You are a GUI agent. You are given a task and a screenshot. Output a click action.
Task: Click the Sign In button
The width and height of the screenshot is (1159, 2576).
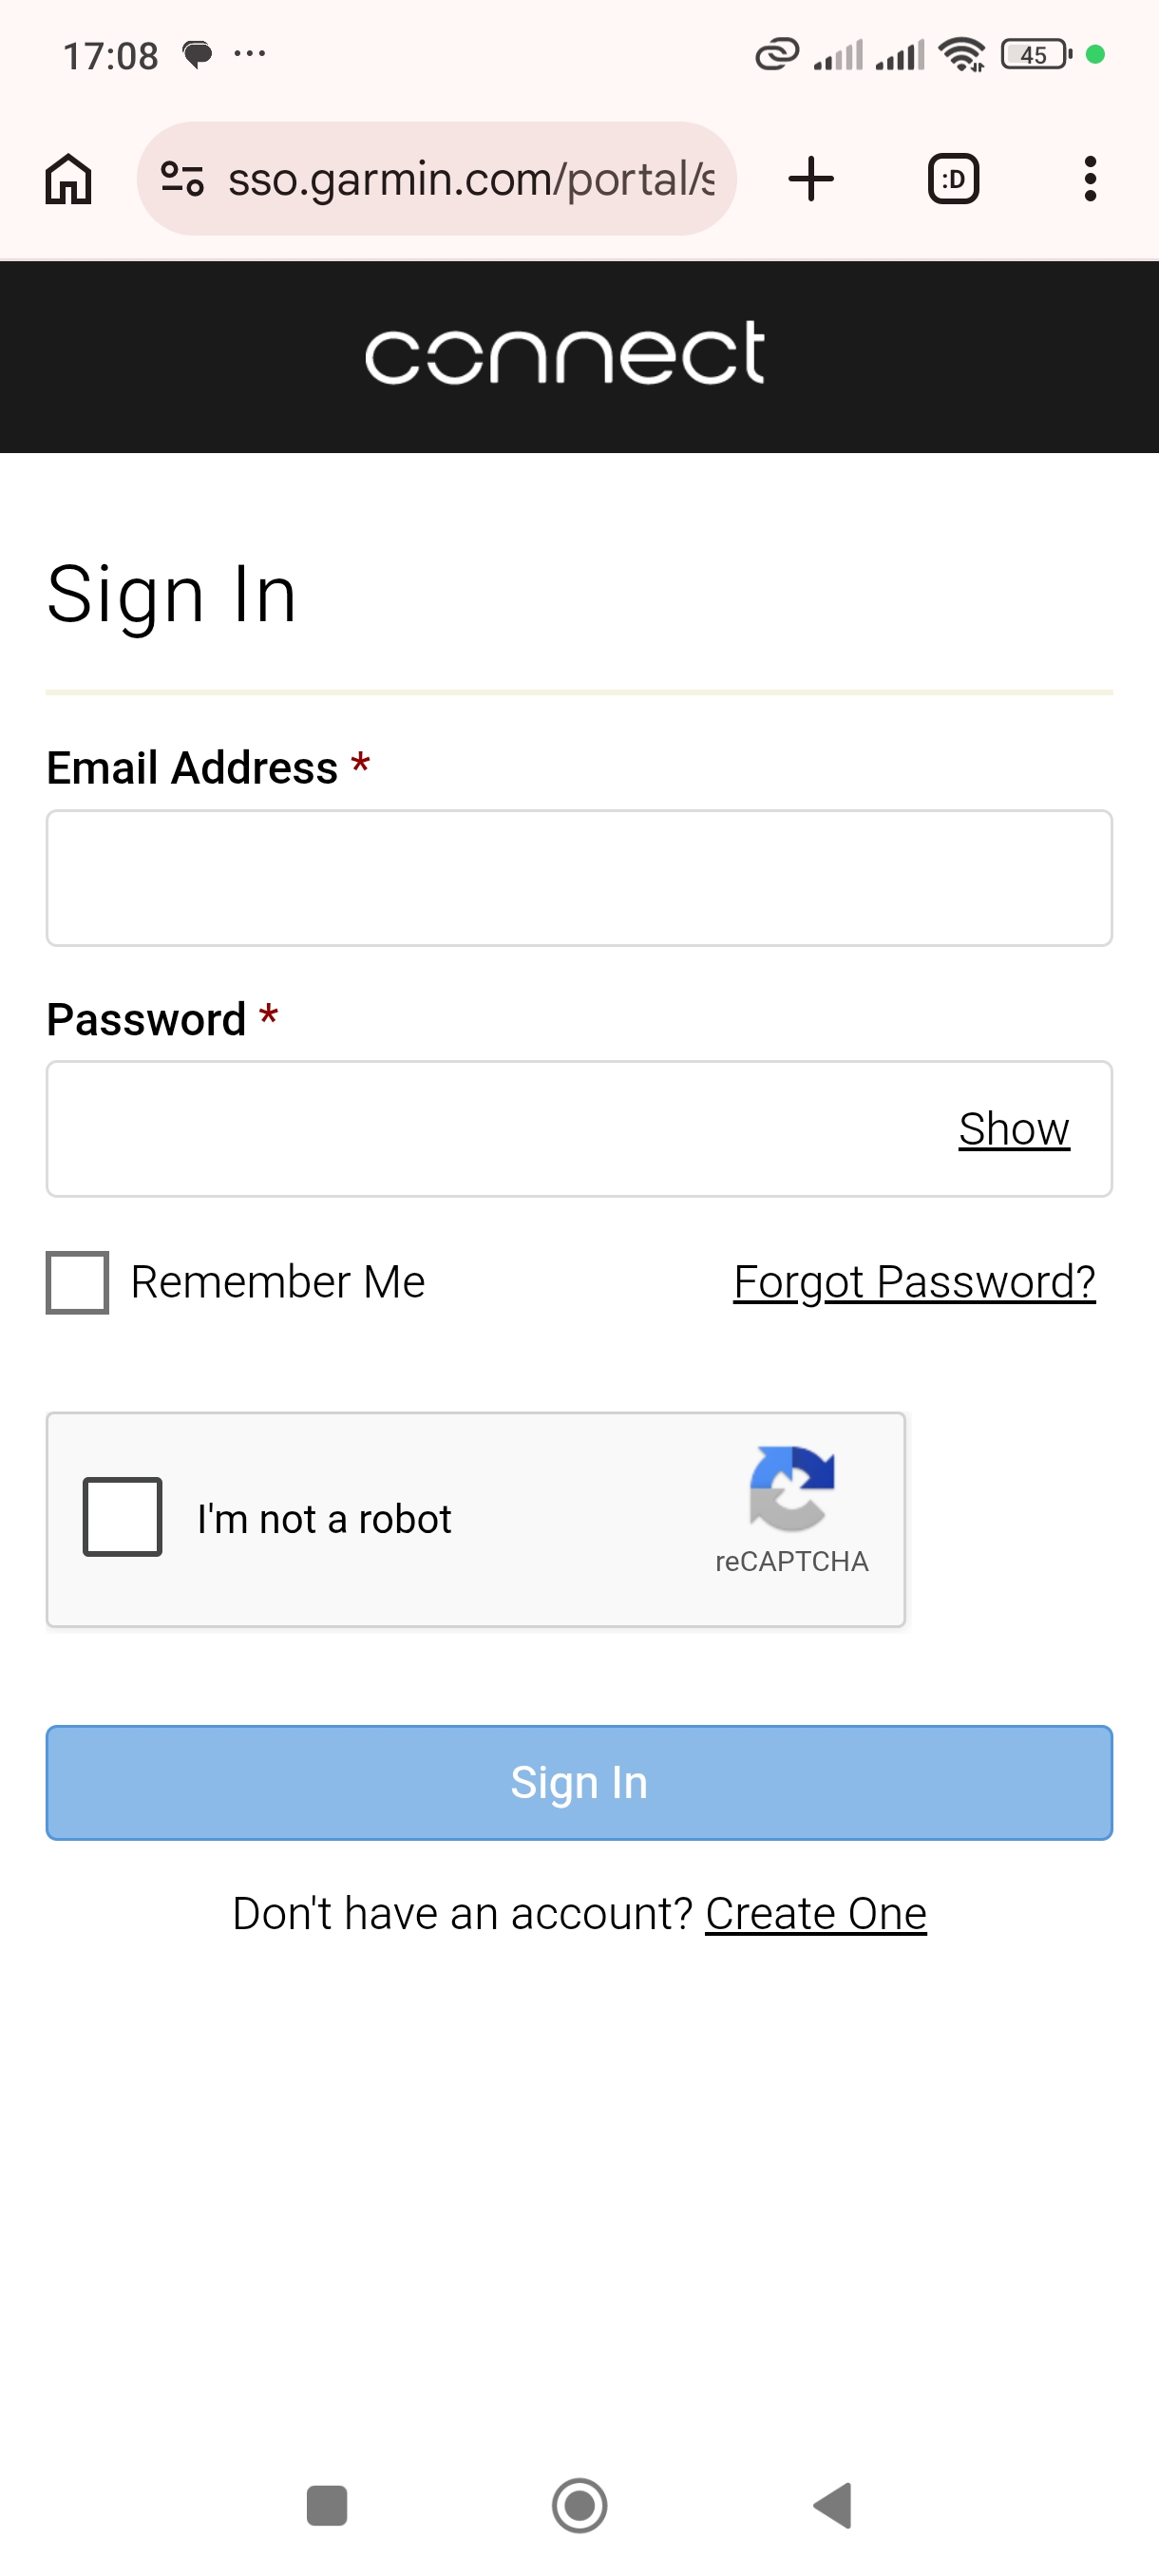pyautogui.click(x=579, y=1782)
